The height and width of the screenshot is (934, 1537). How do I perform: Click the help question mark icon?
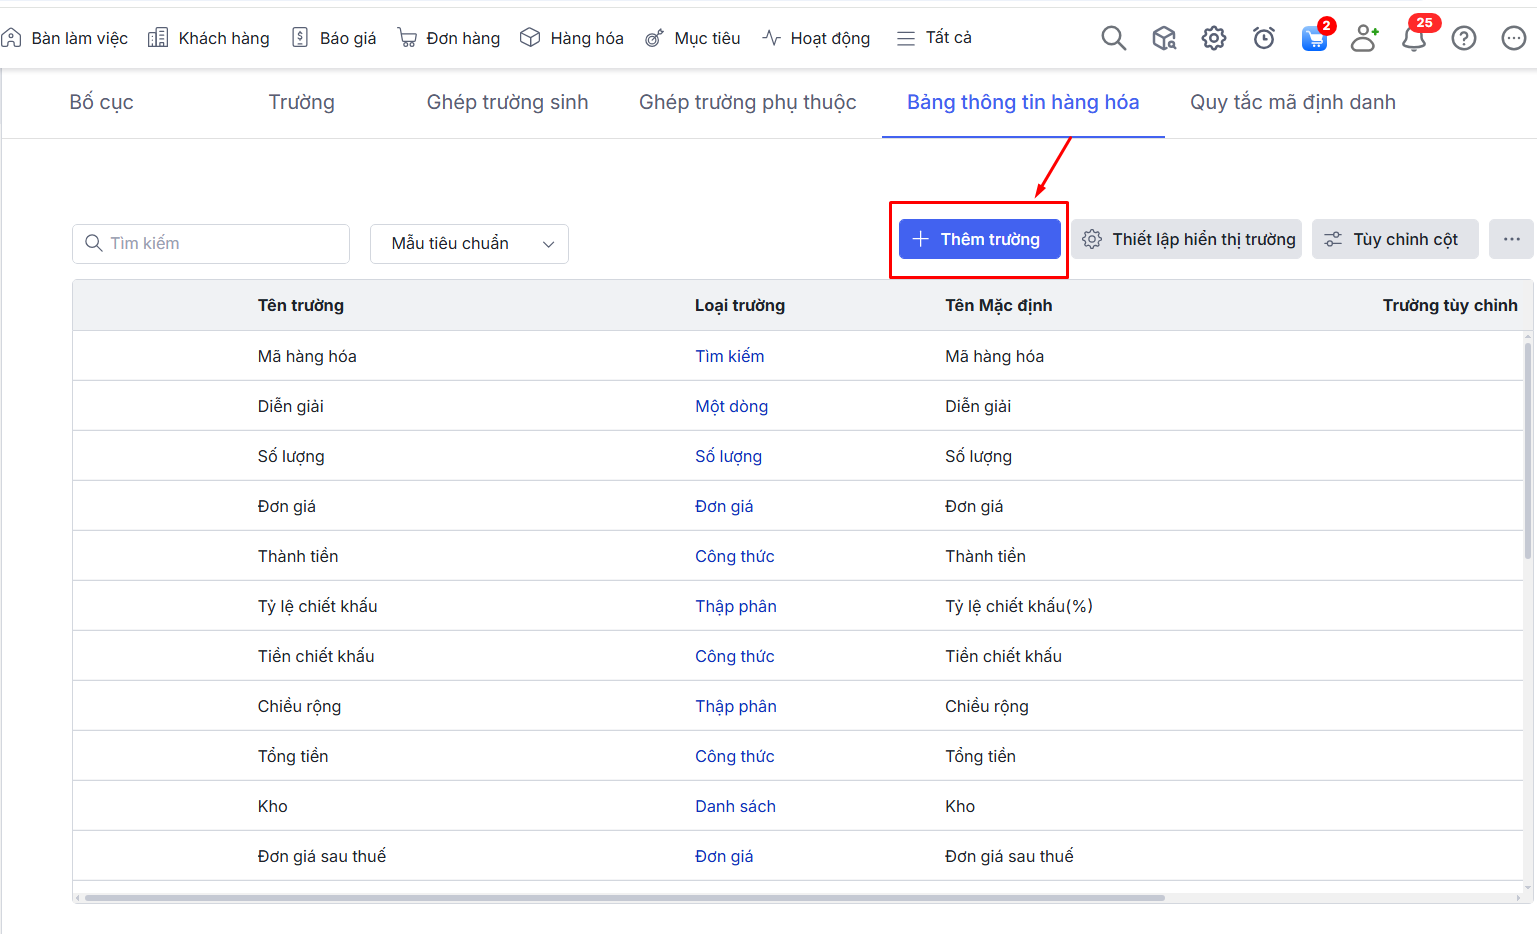tap(1463, 38)
